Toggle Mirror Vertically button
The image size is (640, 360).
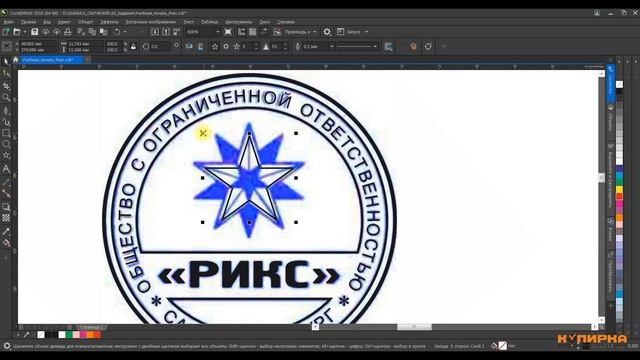point(200,47)
